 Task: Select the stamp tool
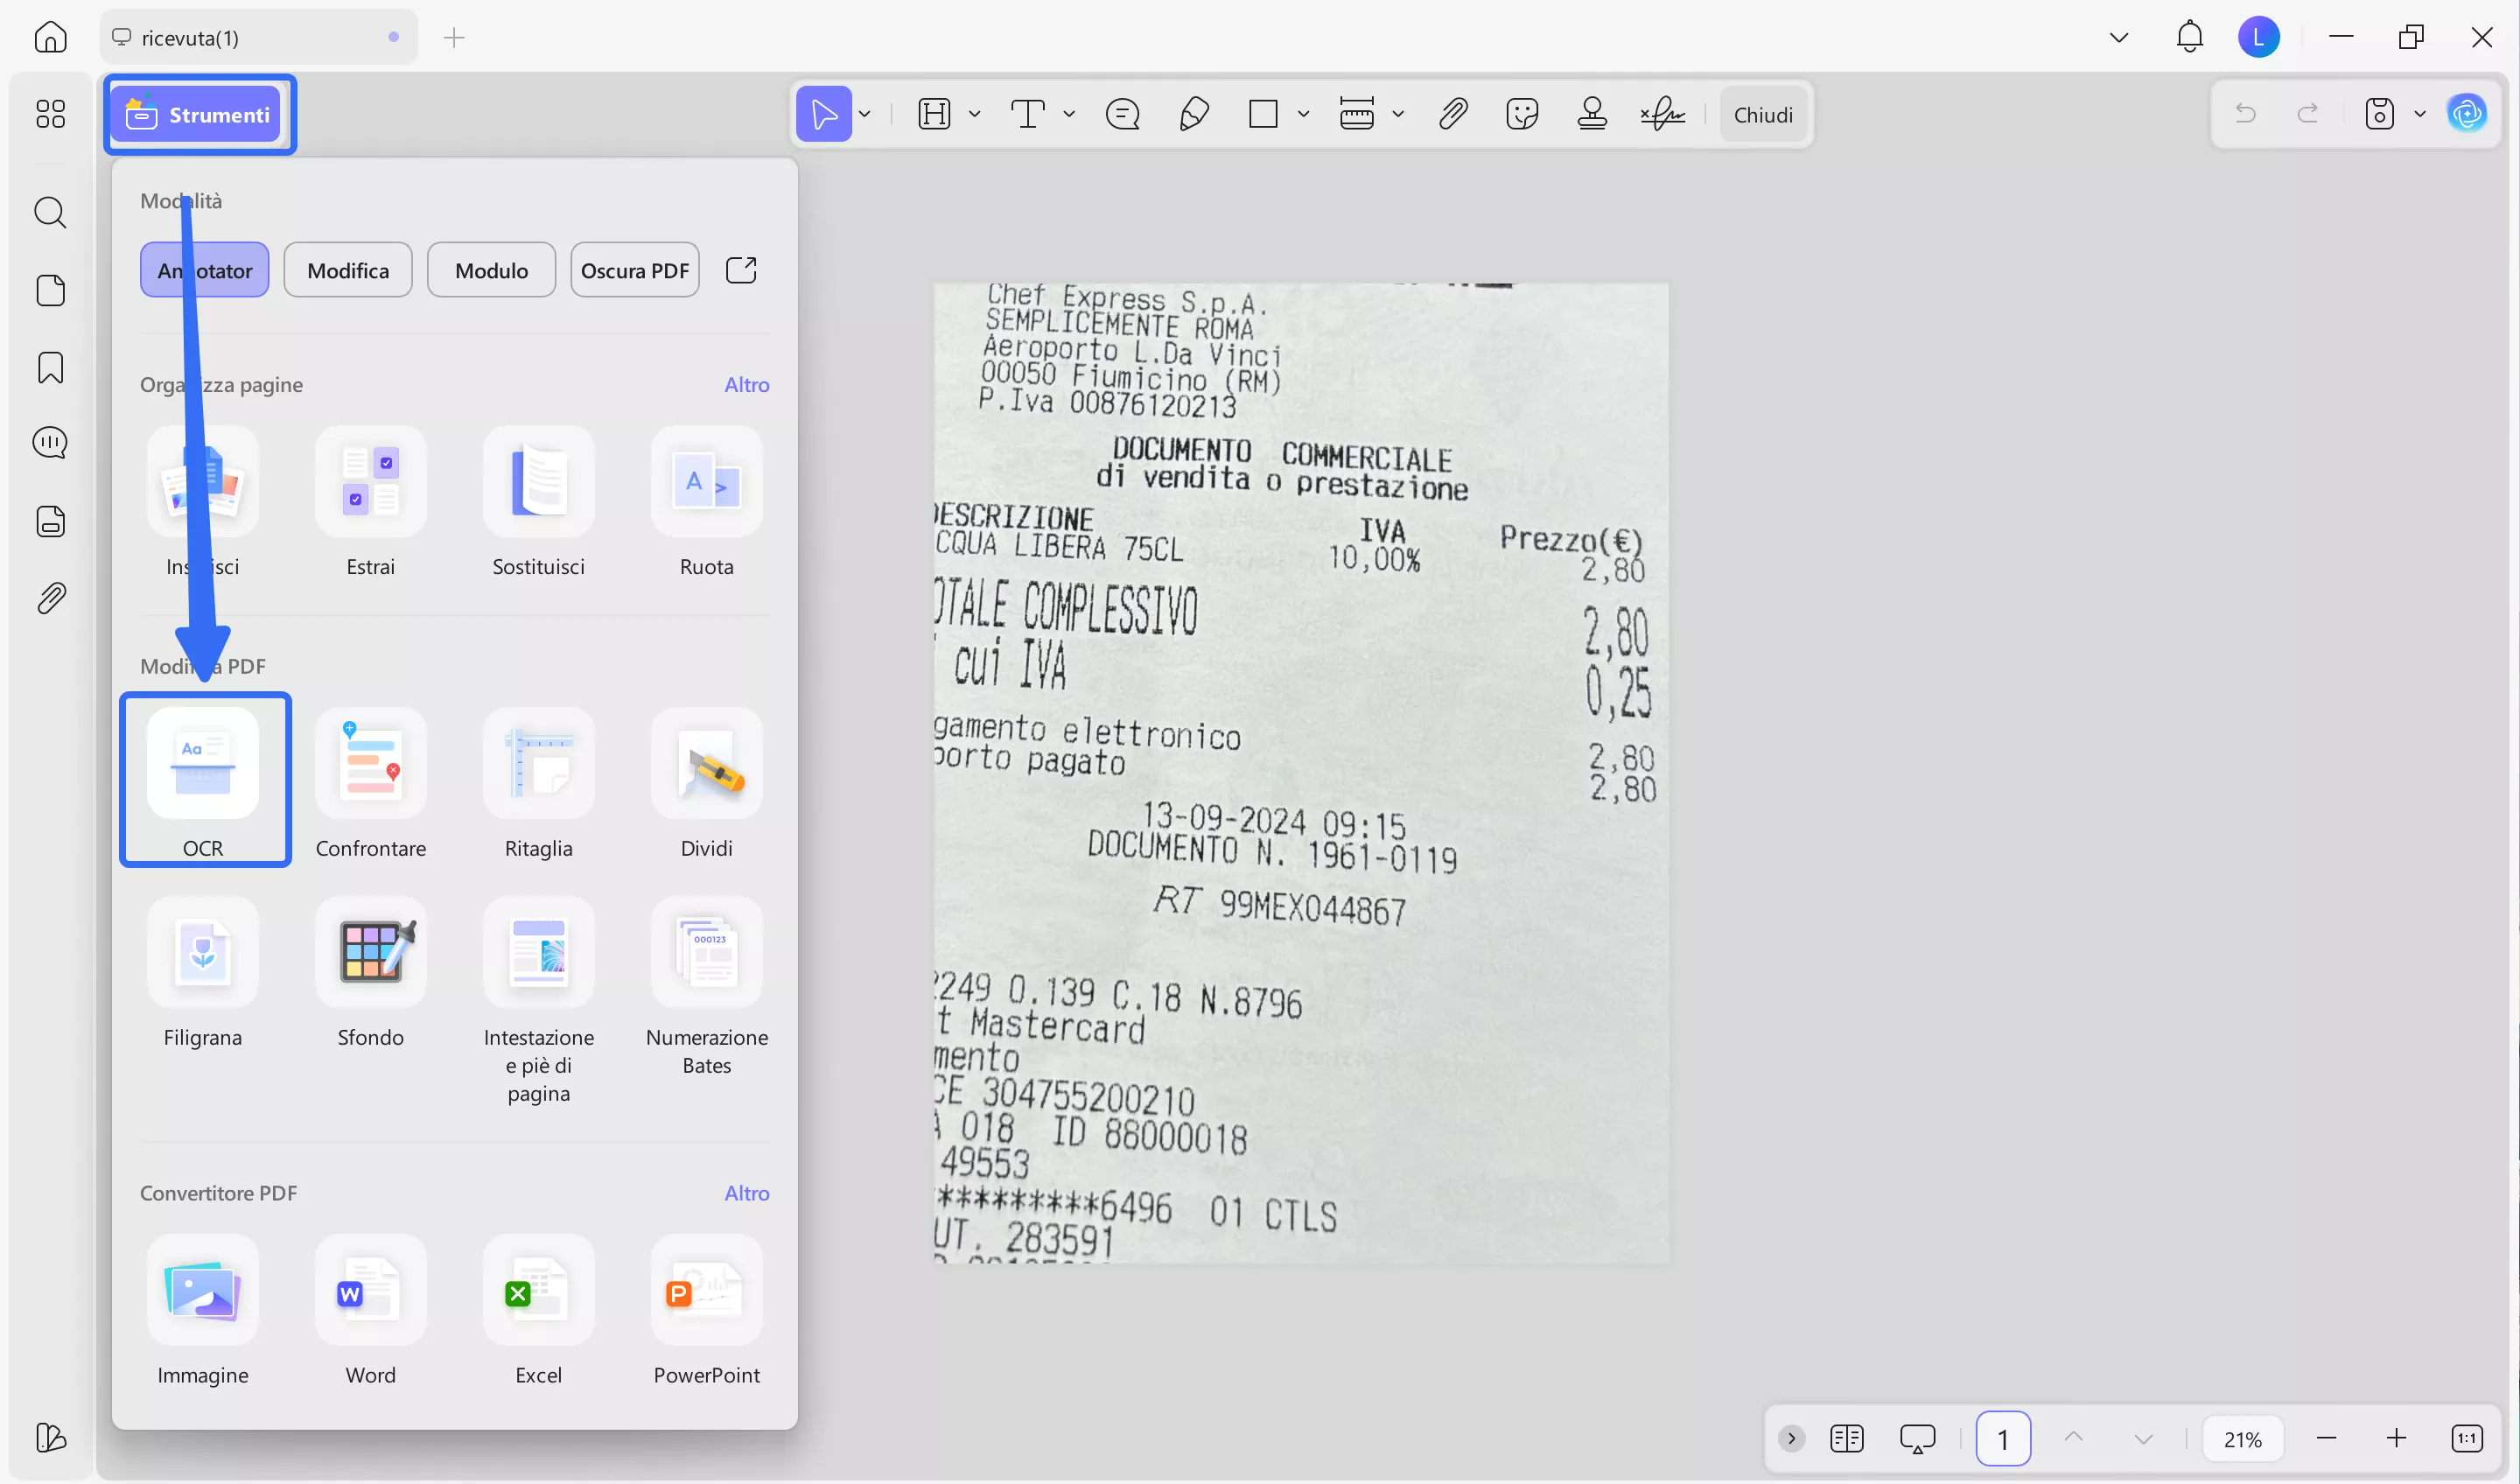point(1591,113)
